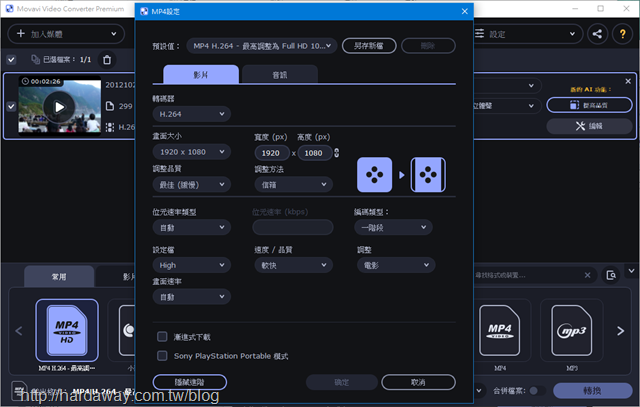Open the resize method dropdown
This screenshot has height=407, width=640.
point(293,185)
